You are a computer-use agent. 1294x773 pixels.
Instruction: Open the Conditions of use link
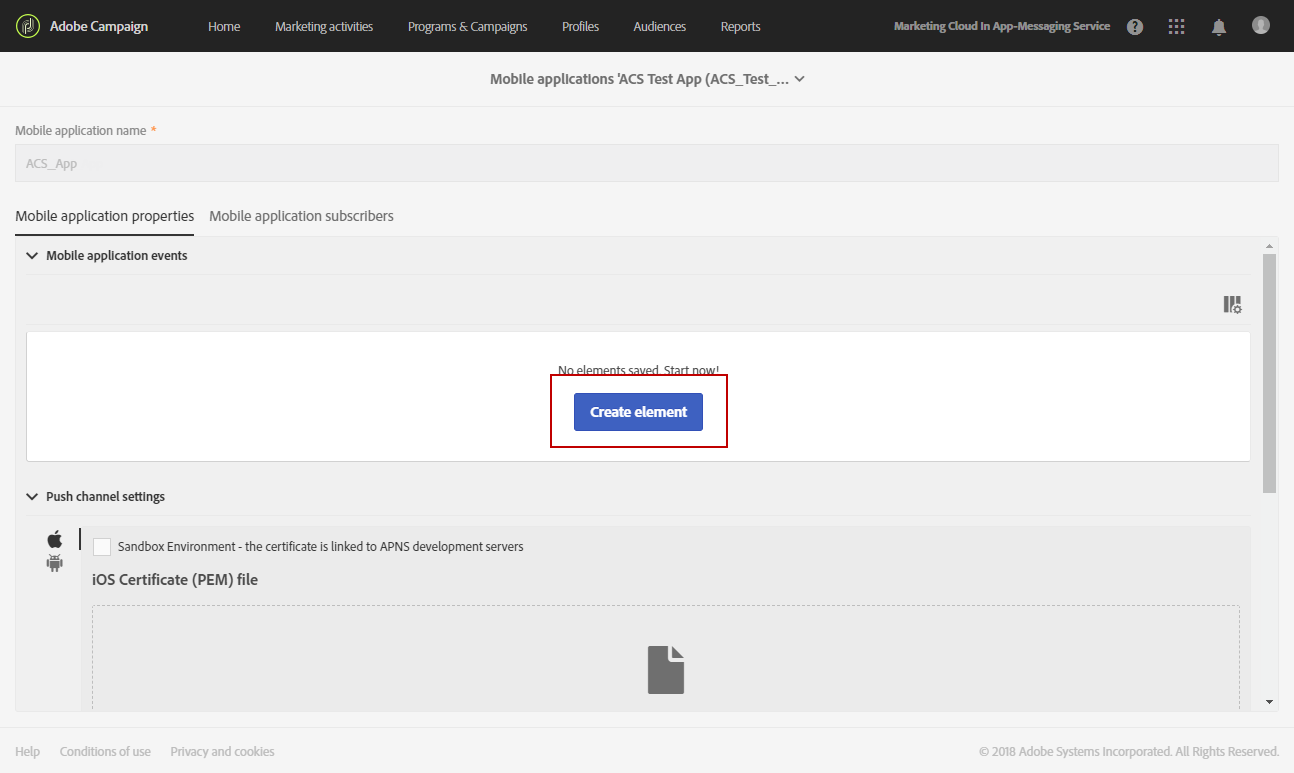tap(105, 752)
